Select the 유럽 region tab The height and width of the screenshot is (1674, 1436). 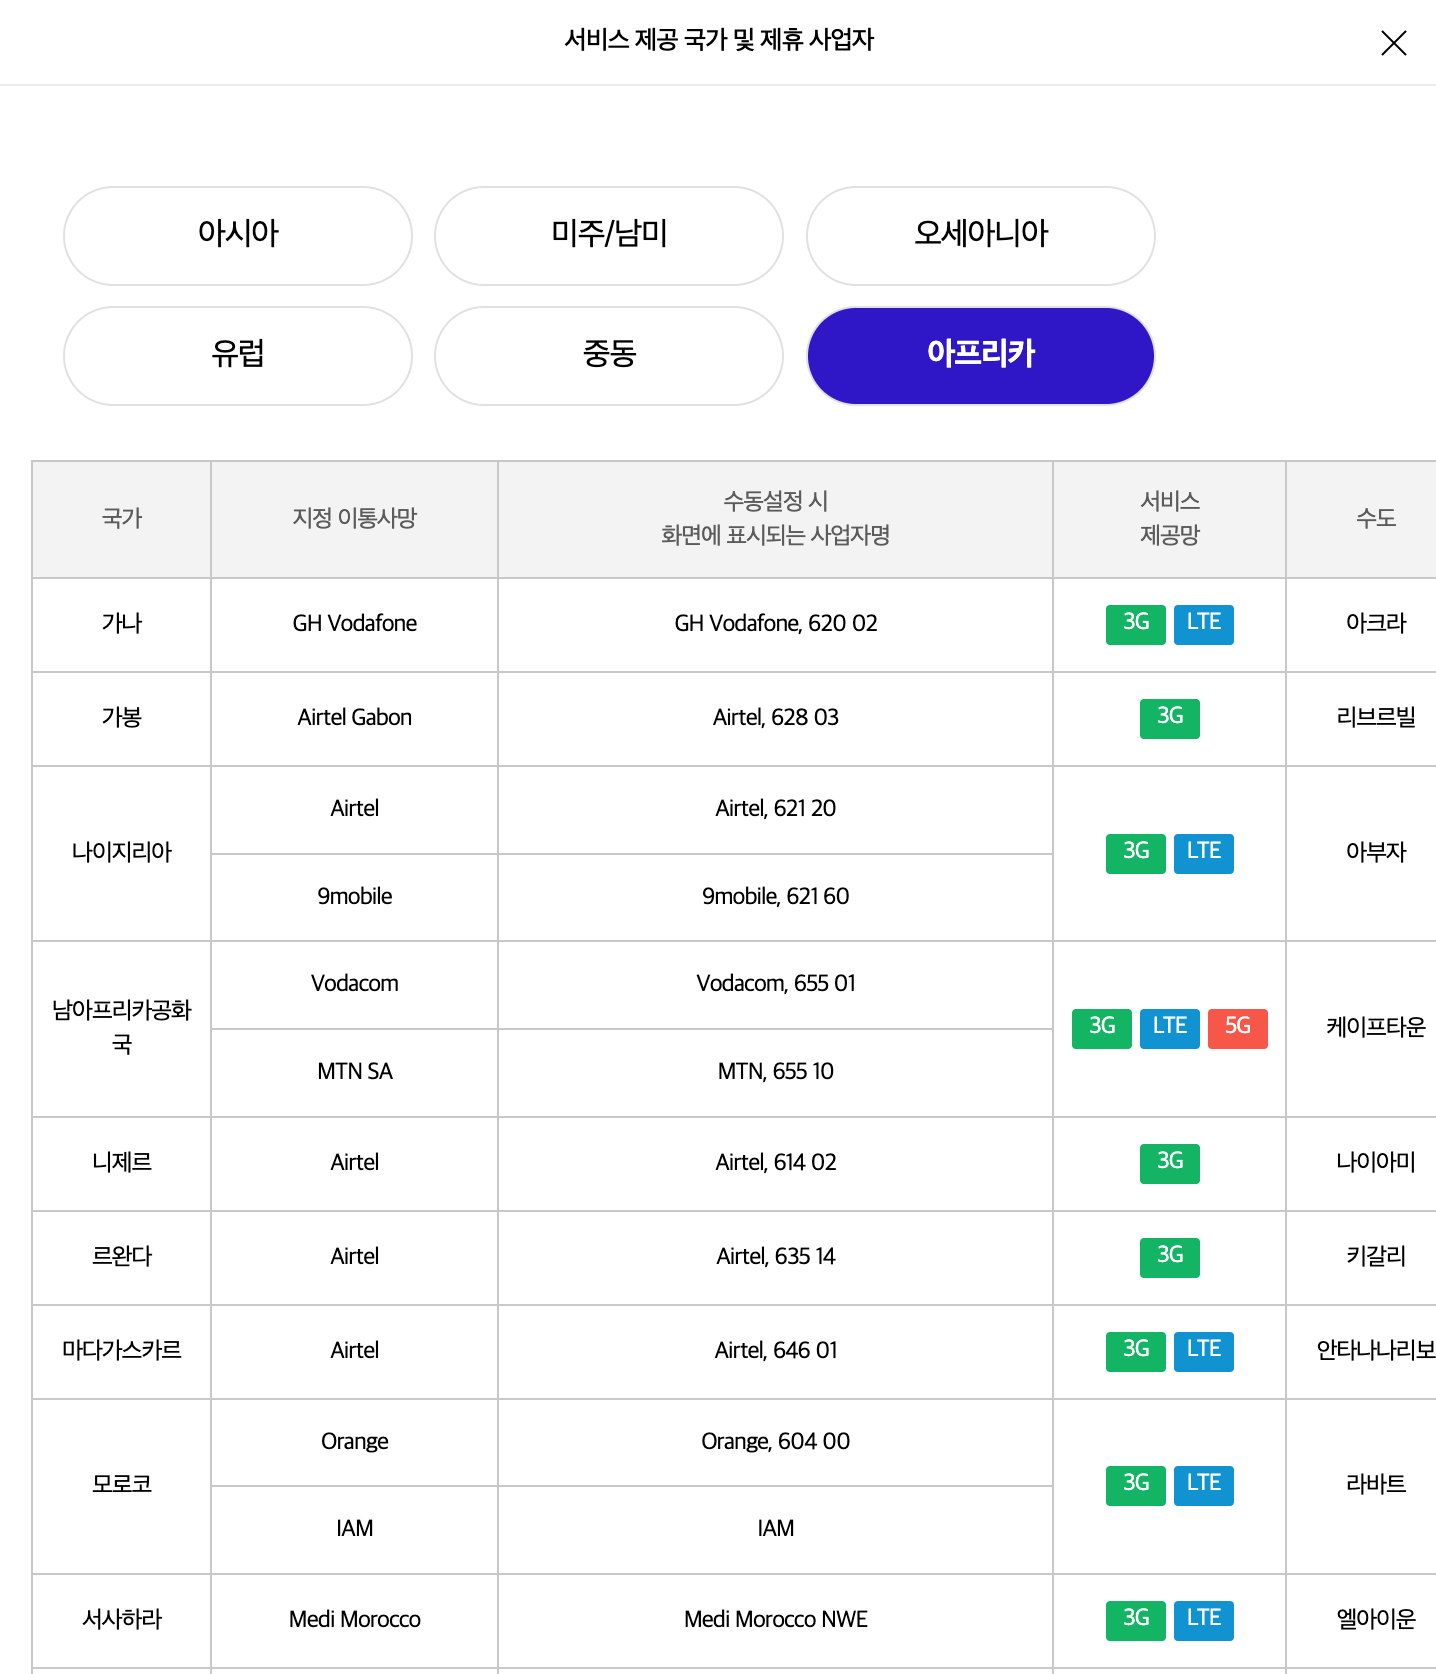[x=238, y=356]
